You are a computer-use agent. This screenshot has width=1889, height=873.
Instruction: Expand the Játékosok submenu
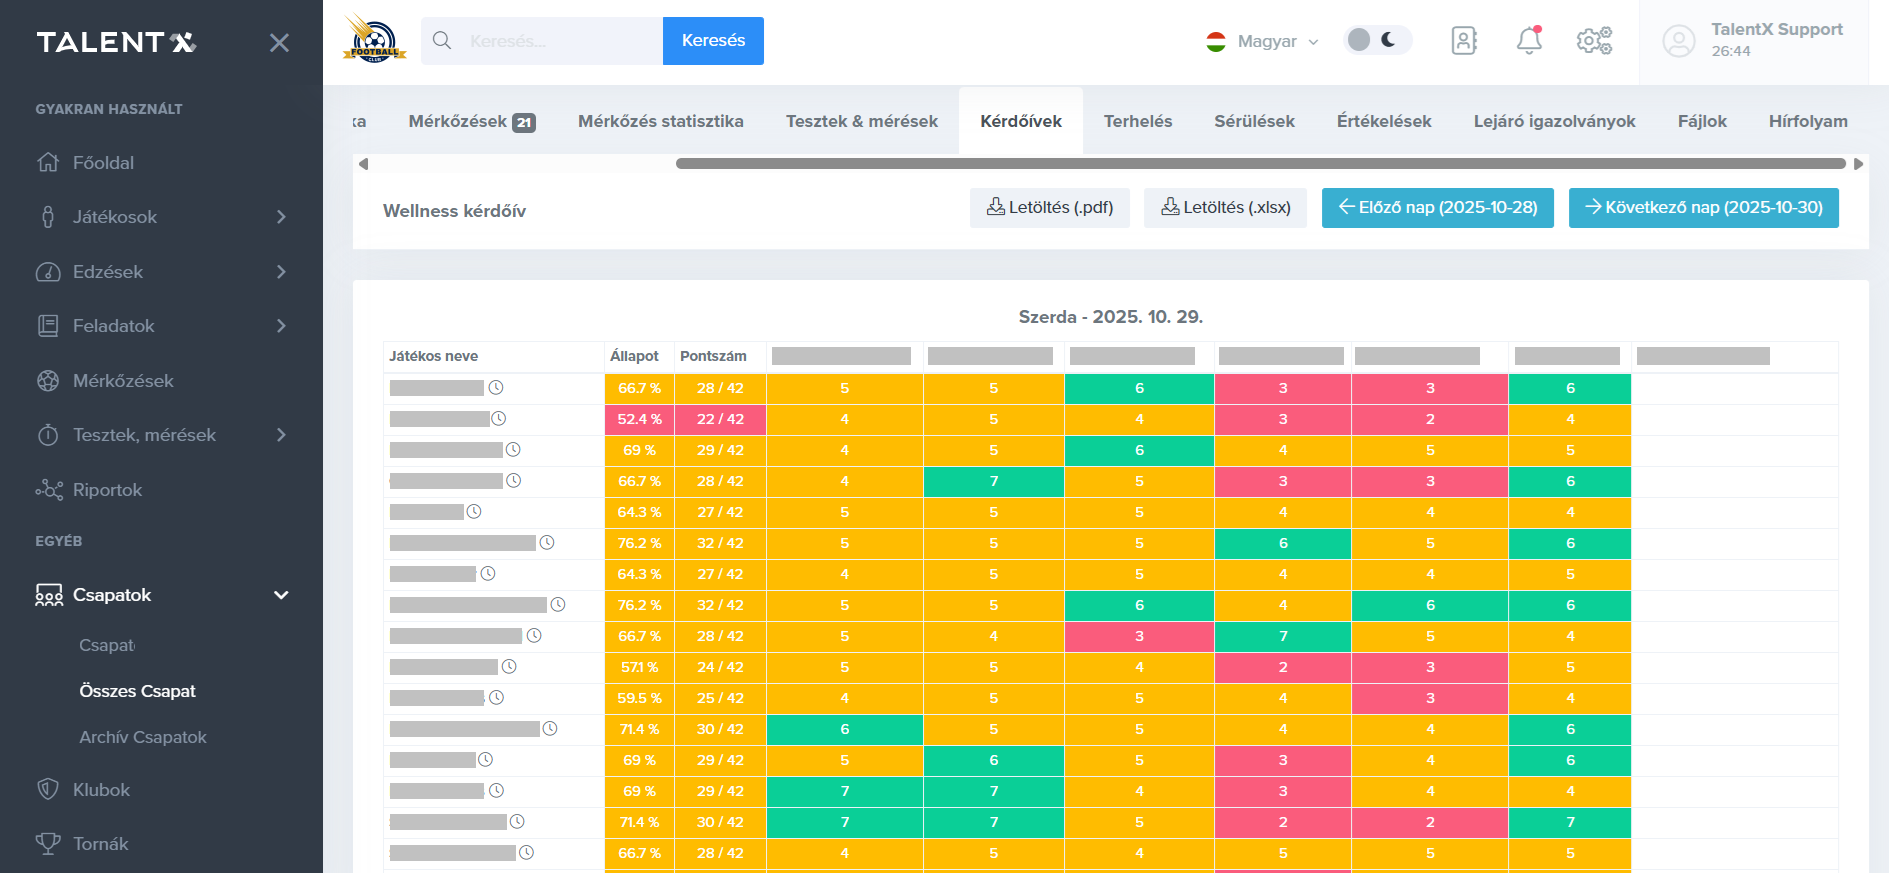click(x=281, y=217)
